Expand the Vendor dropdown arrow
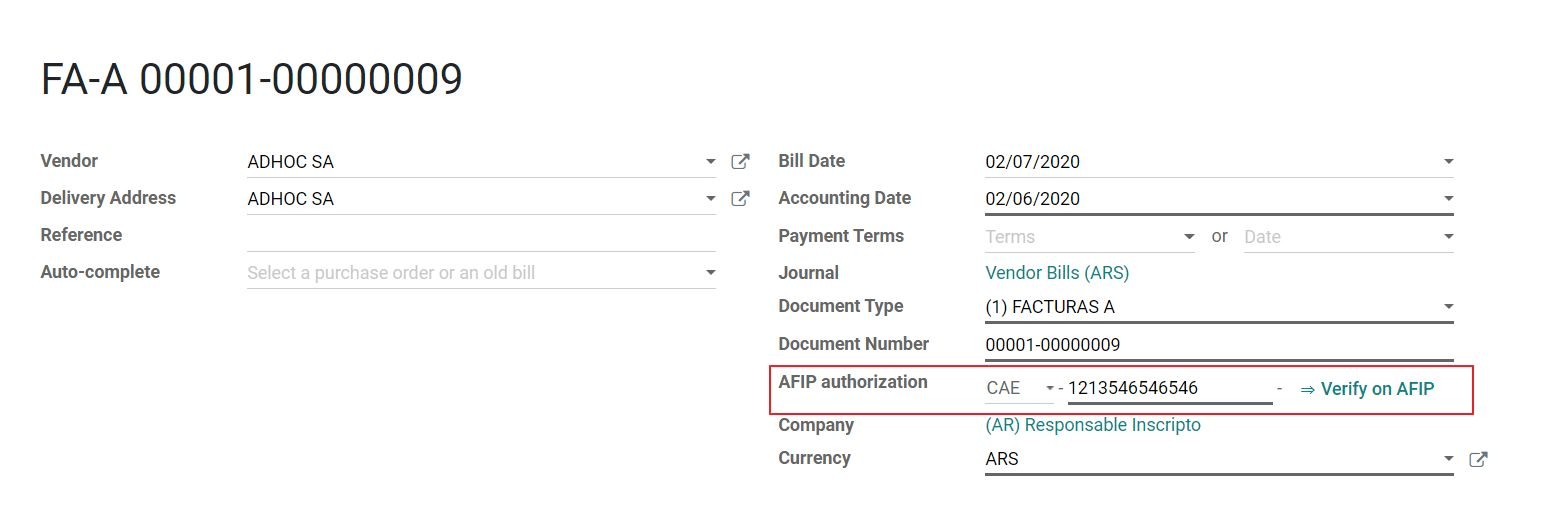The image size is (1557, 512). tap(710, 162)
